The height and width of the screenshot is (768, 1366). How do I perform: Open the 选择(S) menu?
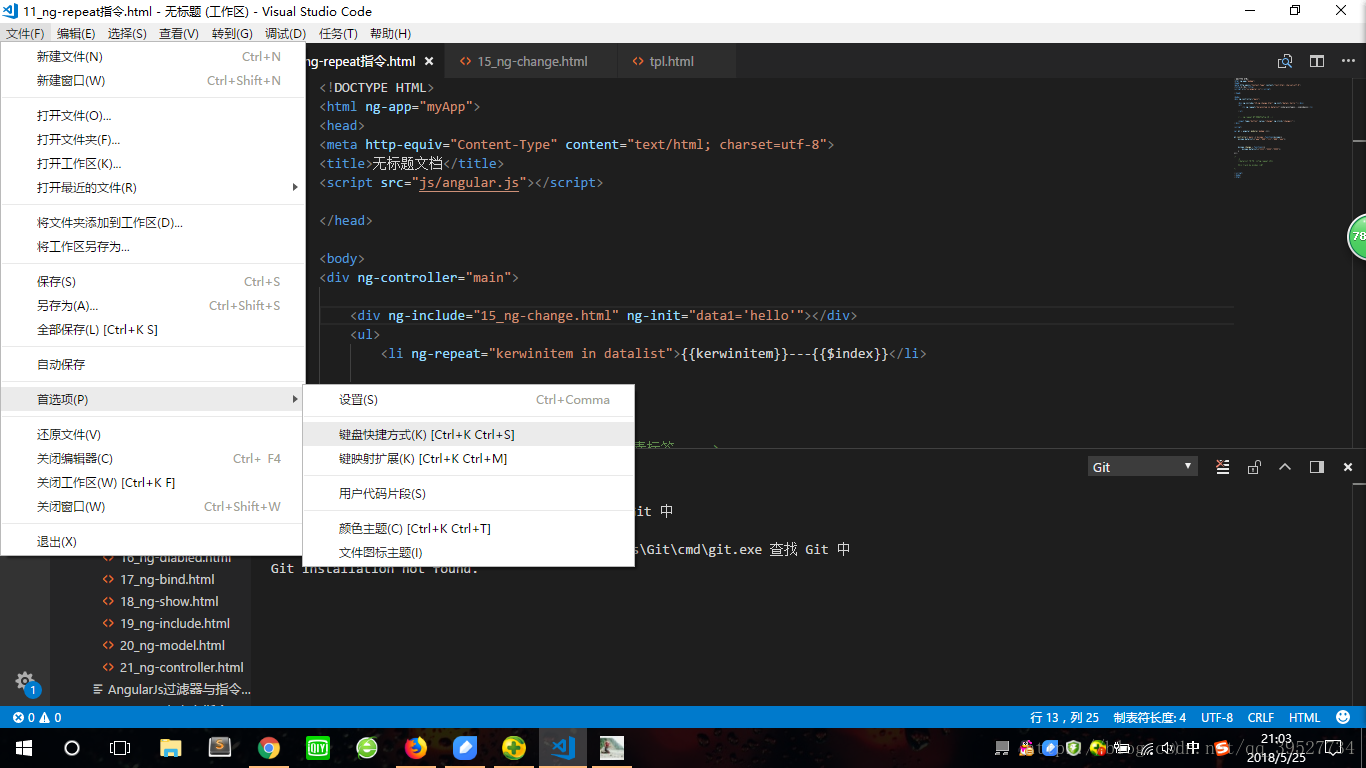click(x=127, y=33)
